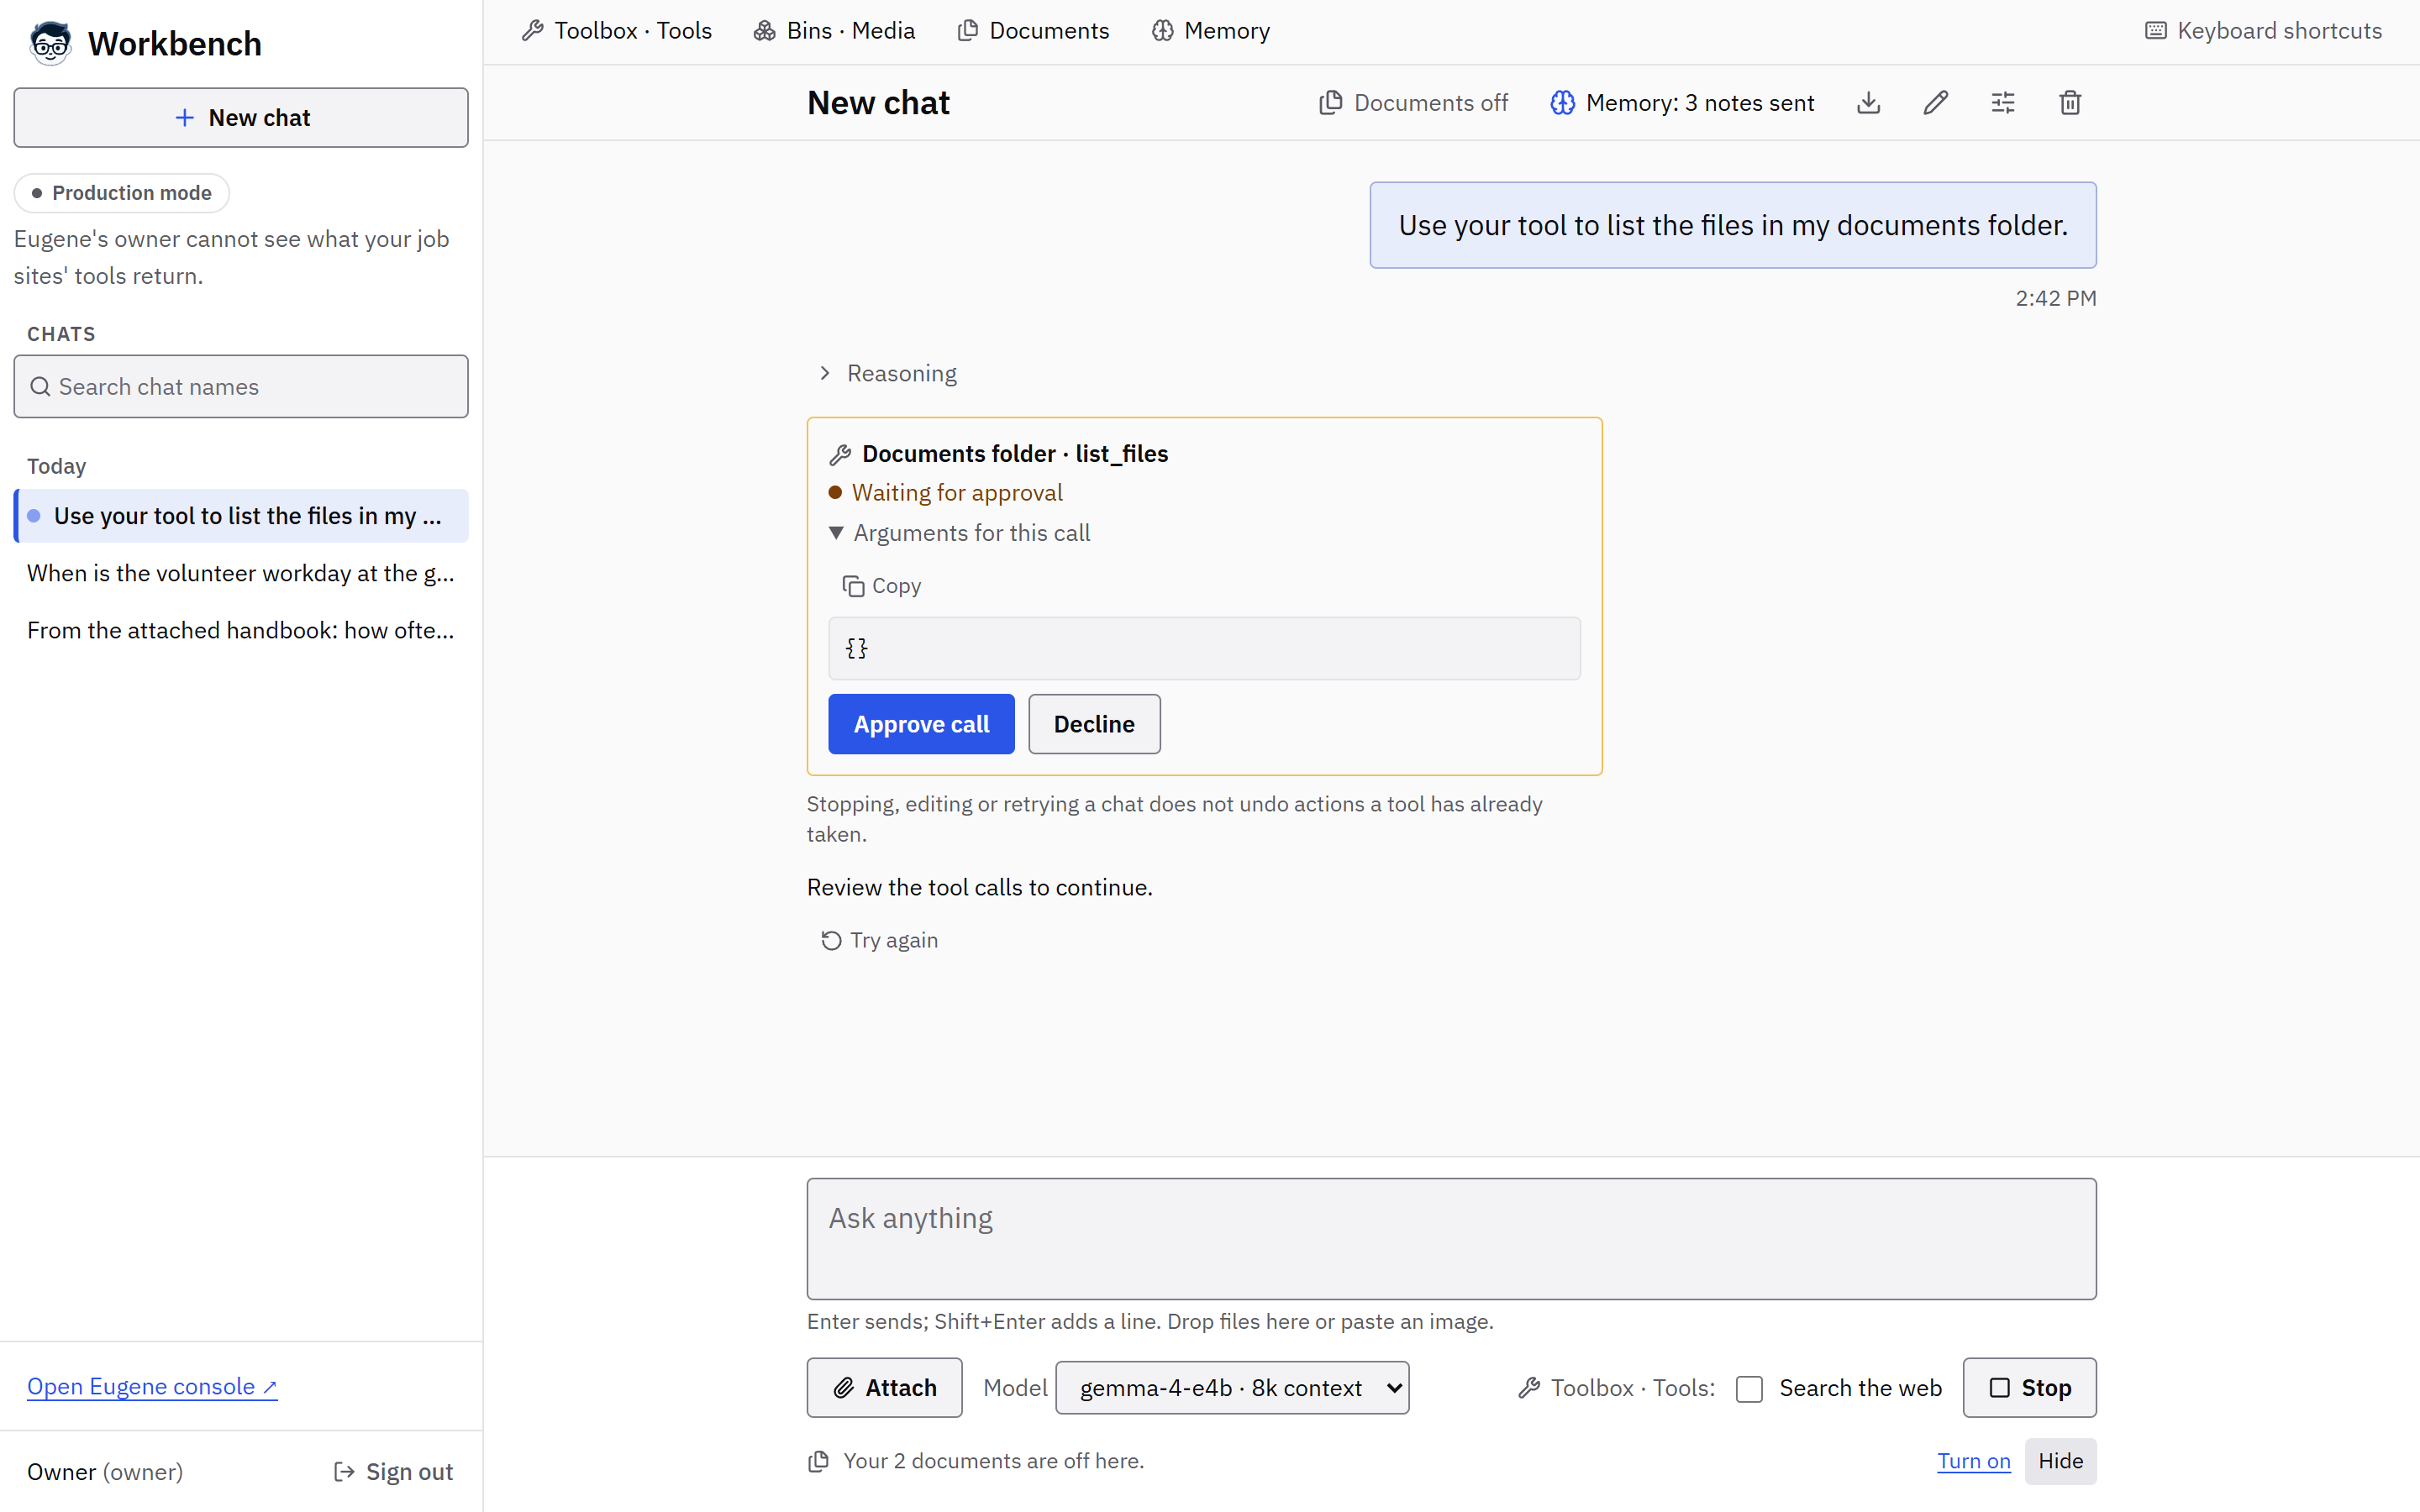Click Approve call button

[921, 724]
